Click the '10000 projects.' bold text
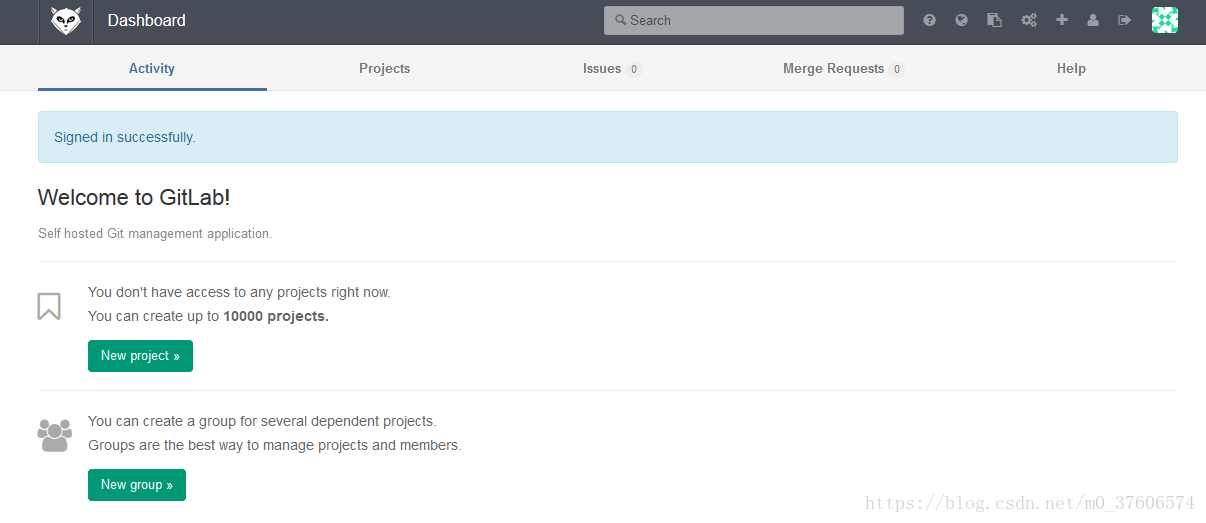Screen dimensions: 1206x523 (276, 316)
